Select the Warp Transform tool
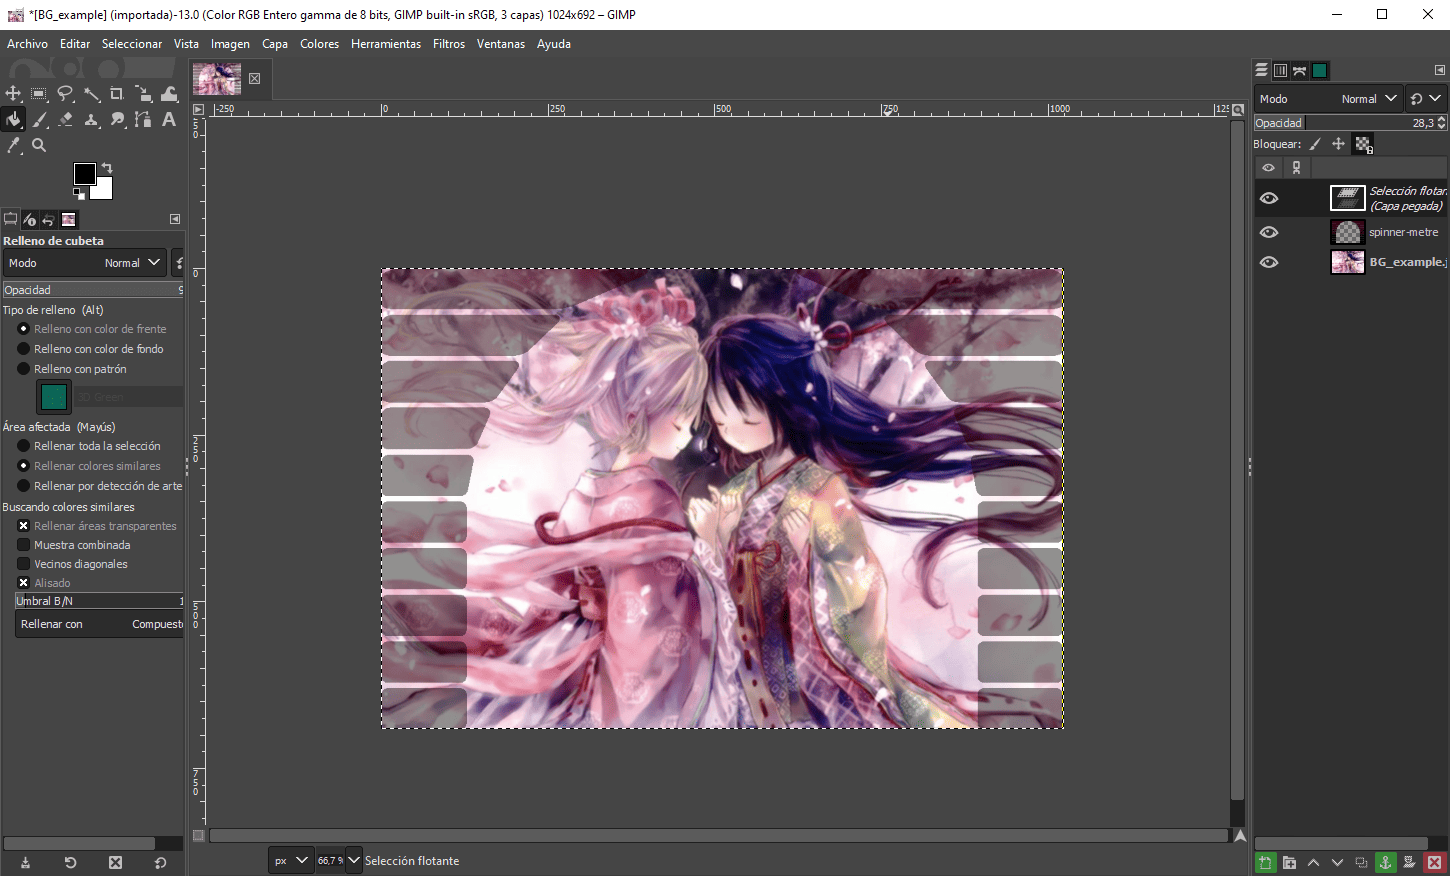Image resolution: width=1450 pixels, height=876 pixels. [169, 94]
